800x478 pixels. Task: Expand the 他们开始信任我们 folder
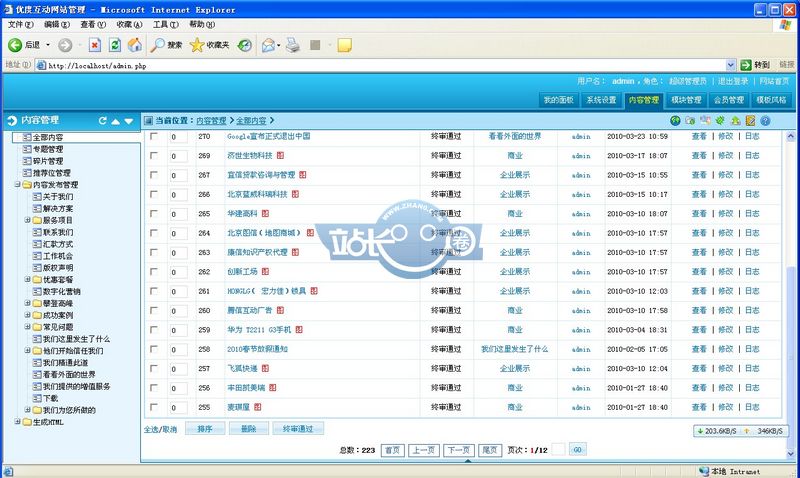[28, 350]
